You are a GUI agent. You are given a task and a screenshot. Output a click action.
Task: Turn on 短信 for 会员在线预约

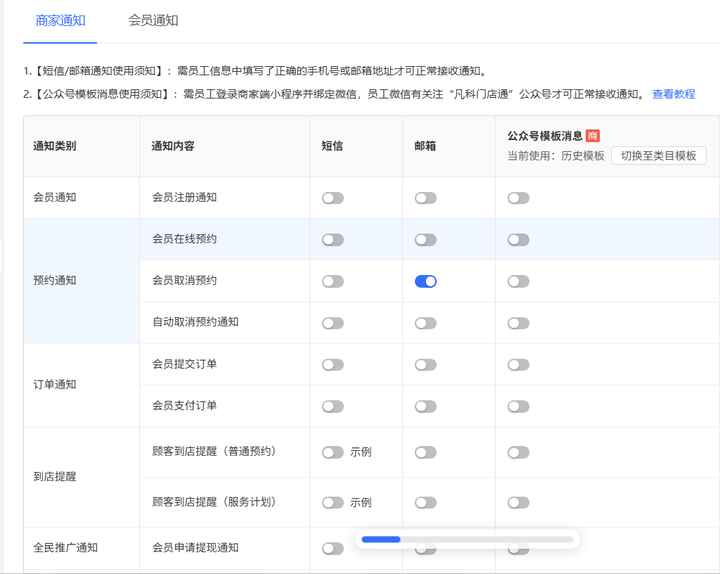pos(333,240)
